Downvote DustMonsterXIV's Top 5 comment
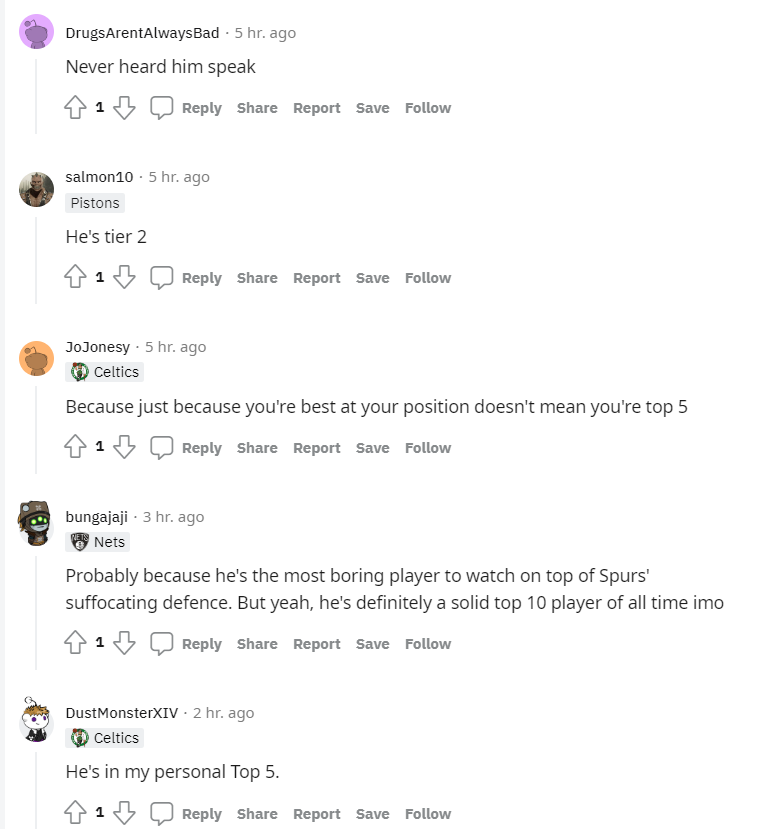 (x=124, y=813)
